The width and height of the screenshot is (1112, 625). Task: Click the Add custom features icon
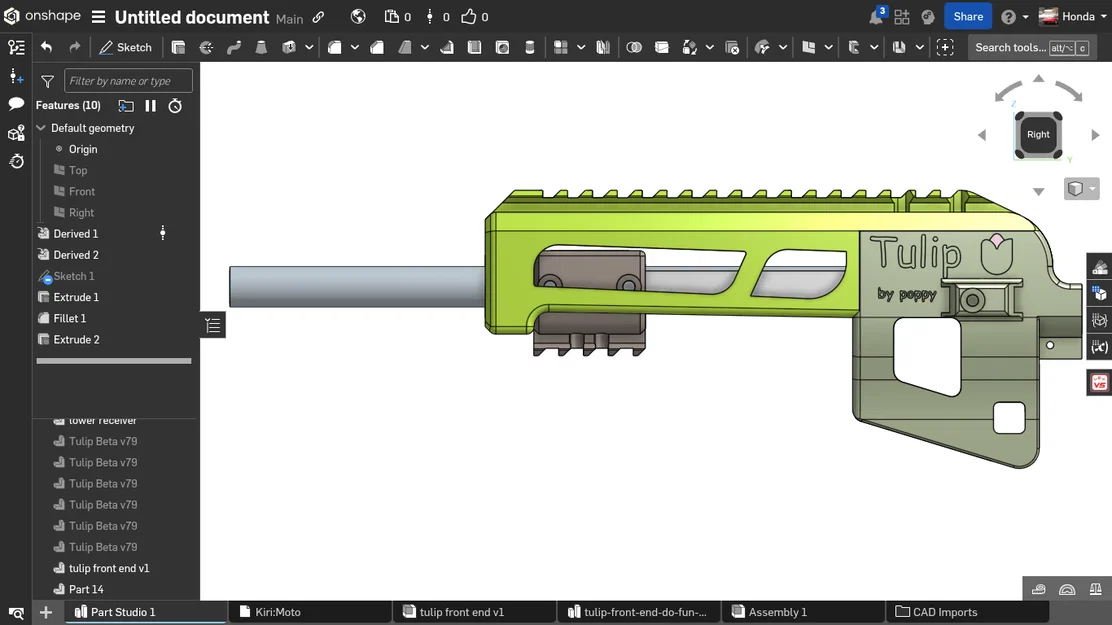coord(945,48)
